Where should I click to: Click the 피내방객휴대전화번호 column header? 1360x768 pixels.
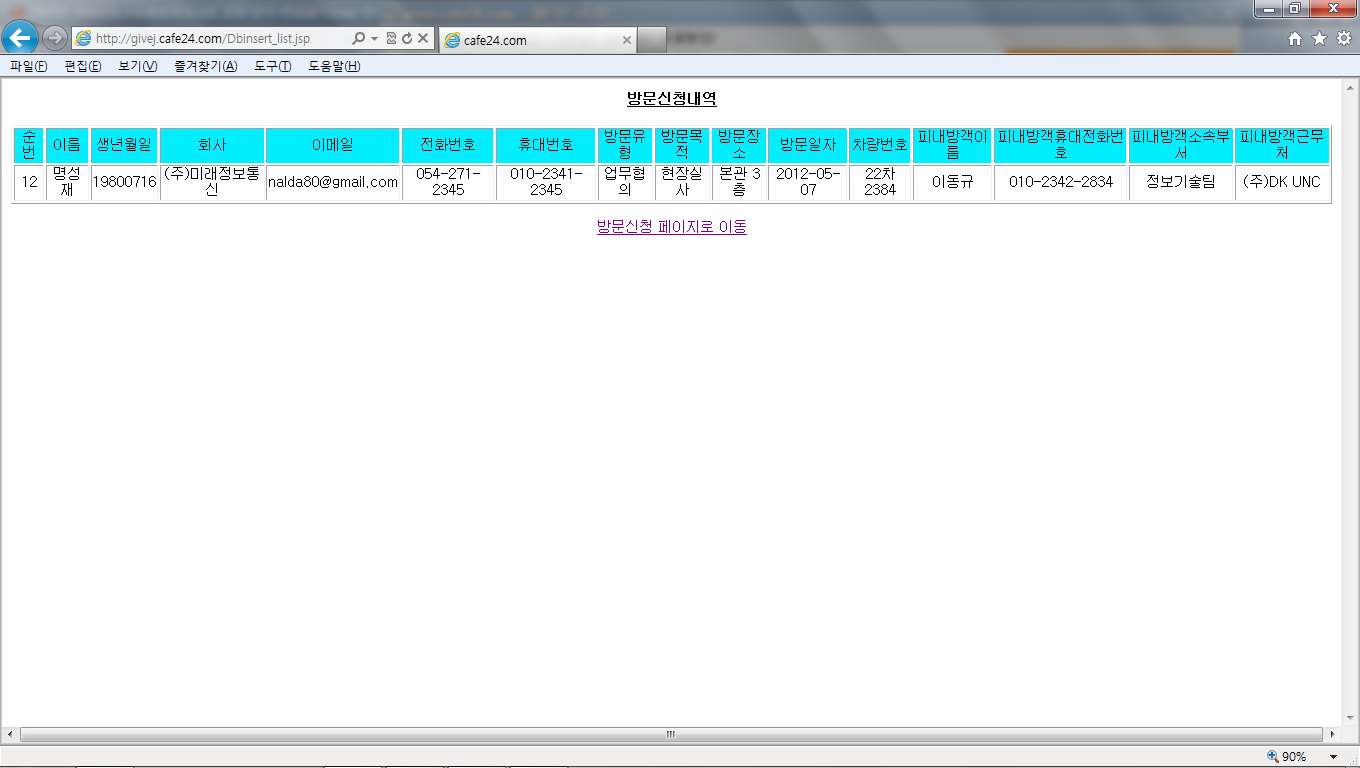[1061, 145]
